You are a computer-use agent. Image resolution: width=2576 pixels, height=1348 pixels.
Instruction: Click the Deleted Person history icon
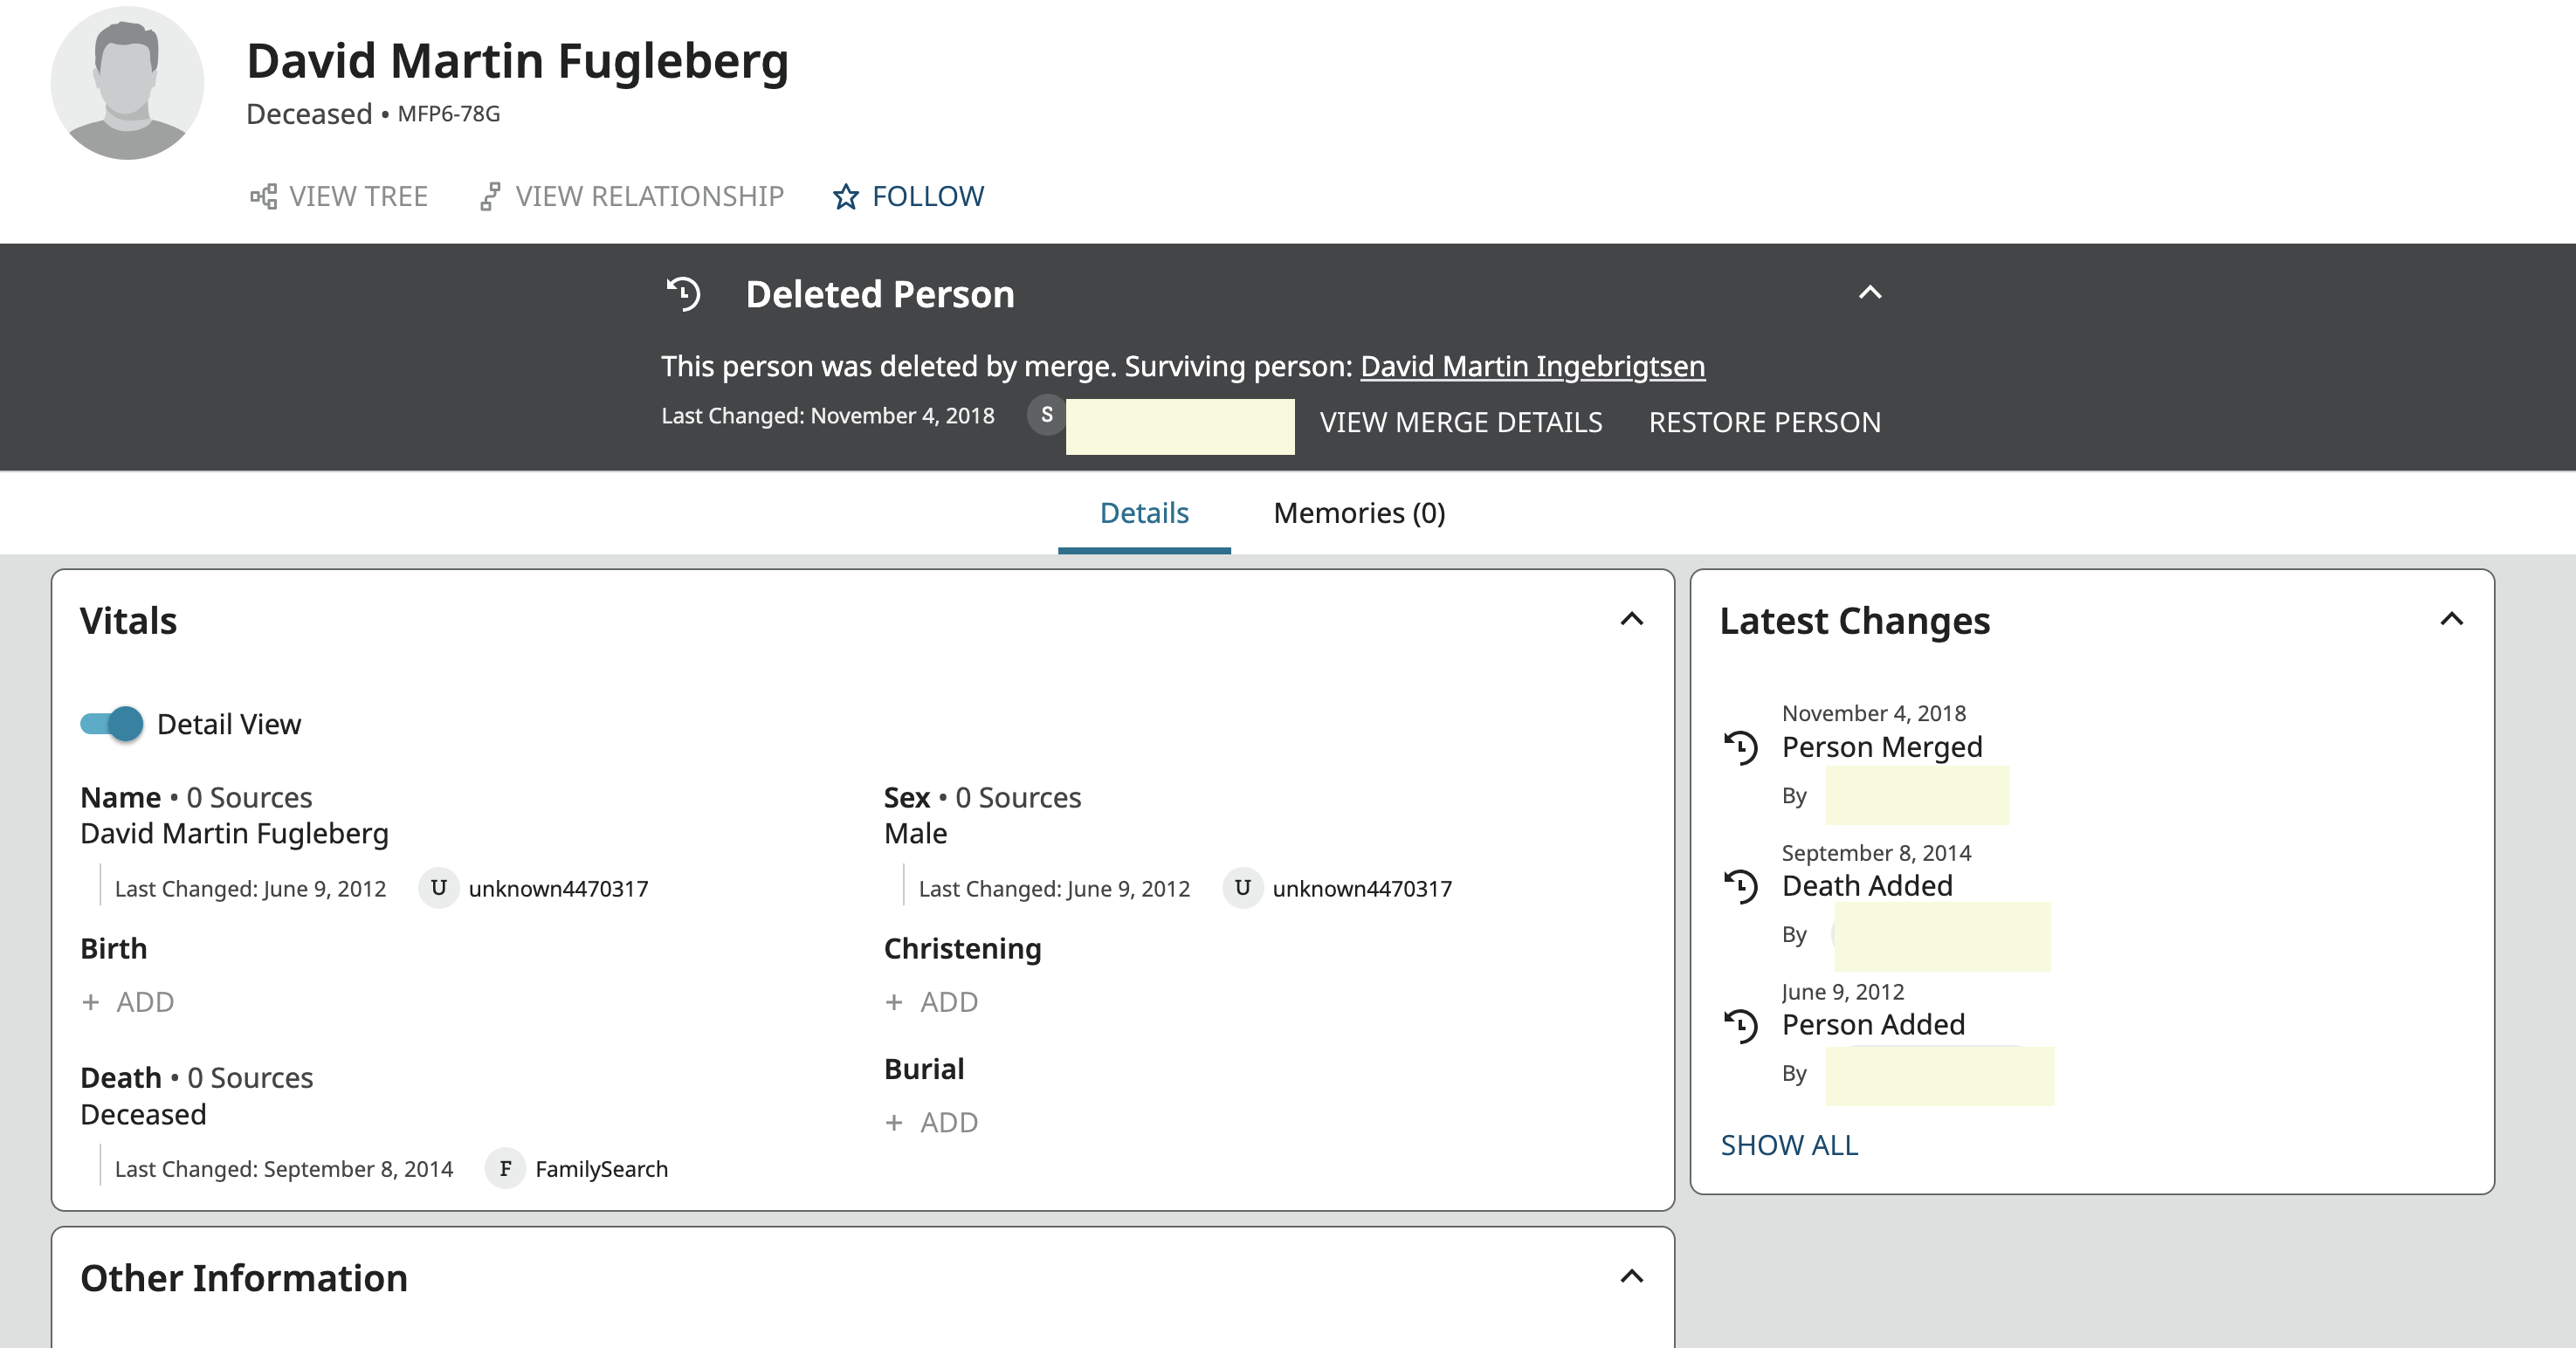click(x=684, y=294)
